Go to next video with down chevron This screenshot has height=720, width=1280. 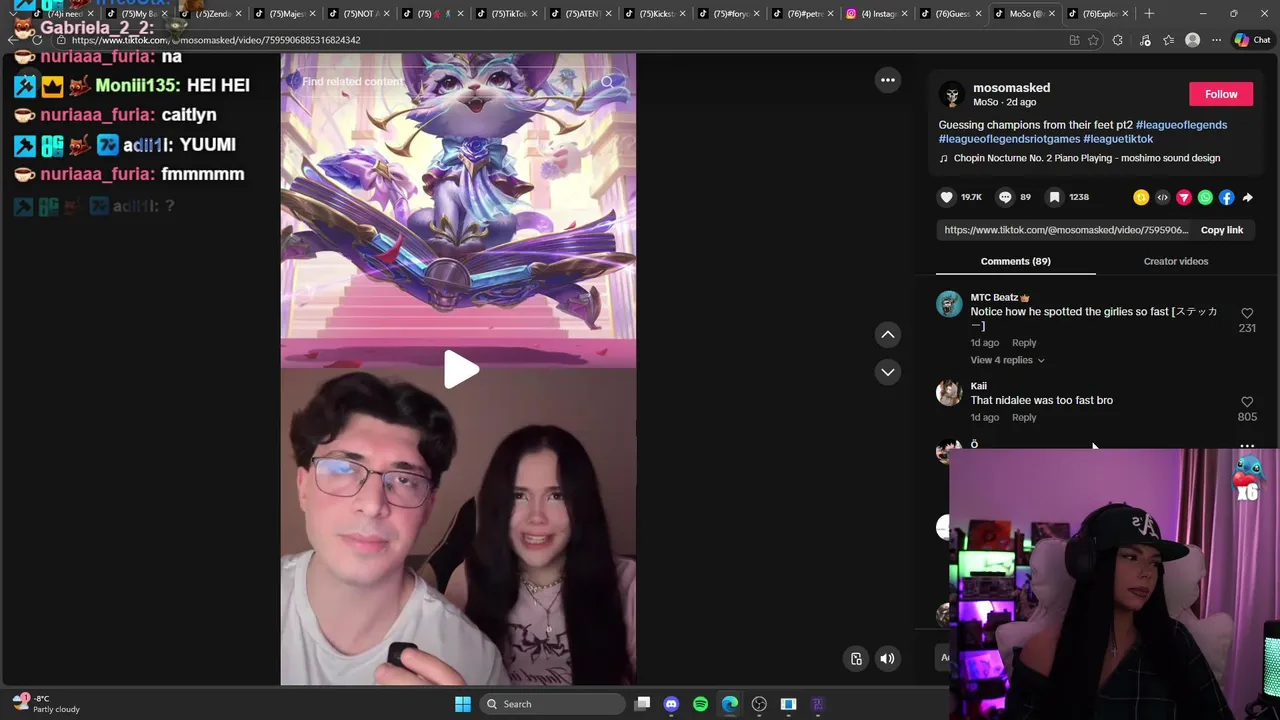point(887,372)
